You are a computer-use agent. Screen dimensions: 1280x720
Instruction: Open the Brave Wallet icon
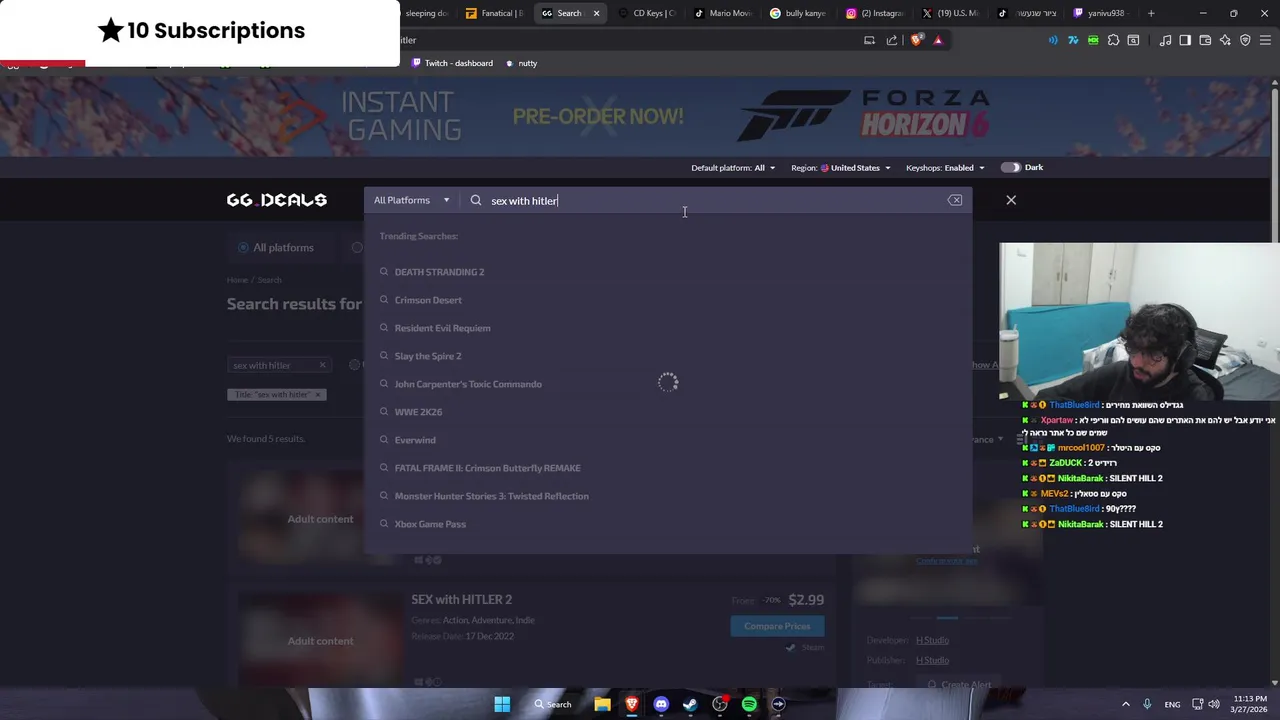pyautogui.click(x=1205, y=40)
